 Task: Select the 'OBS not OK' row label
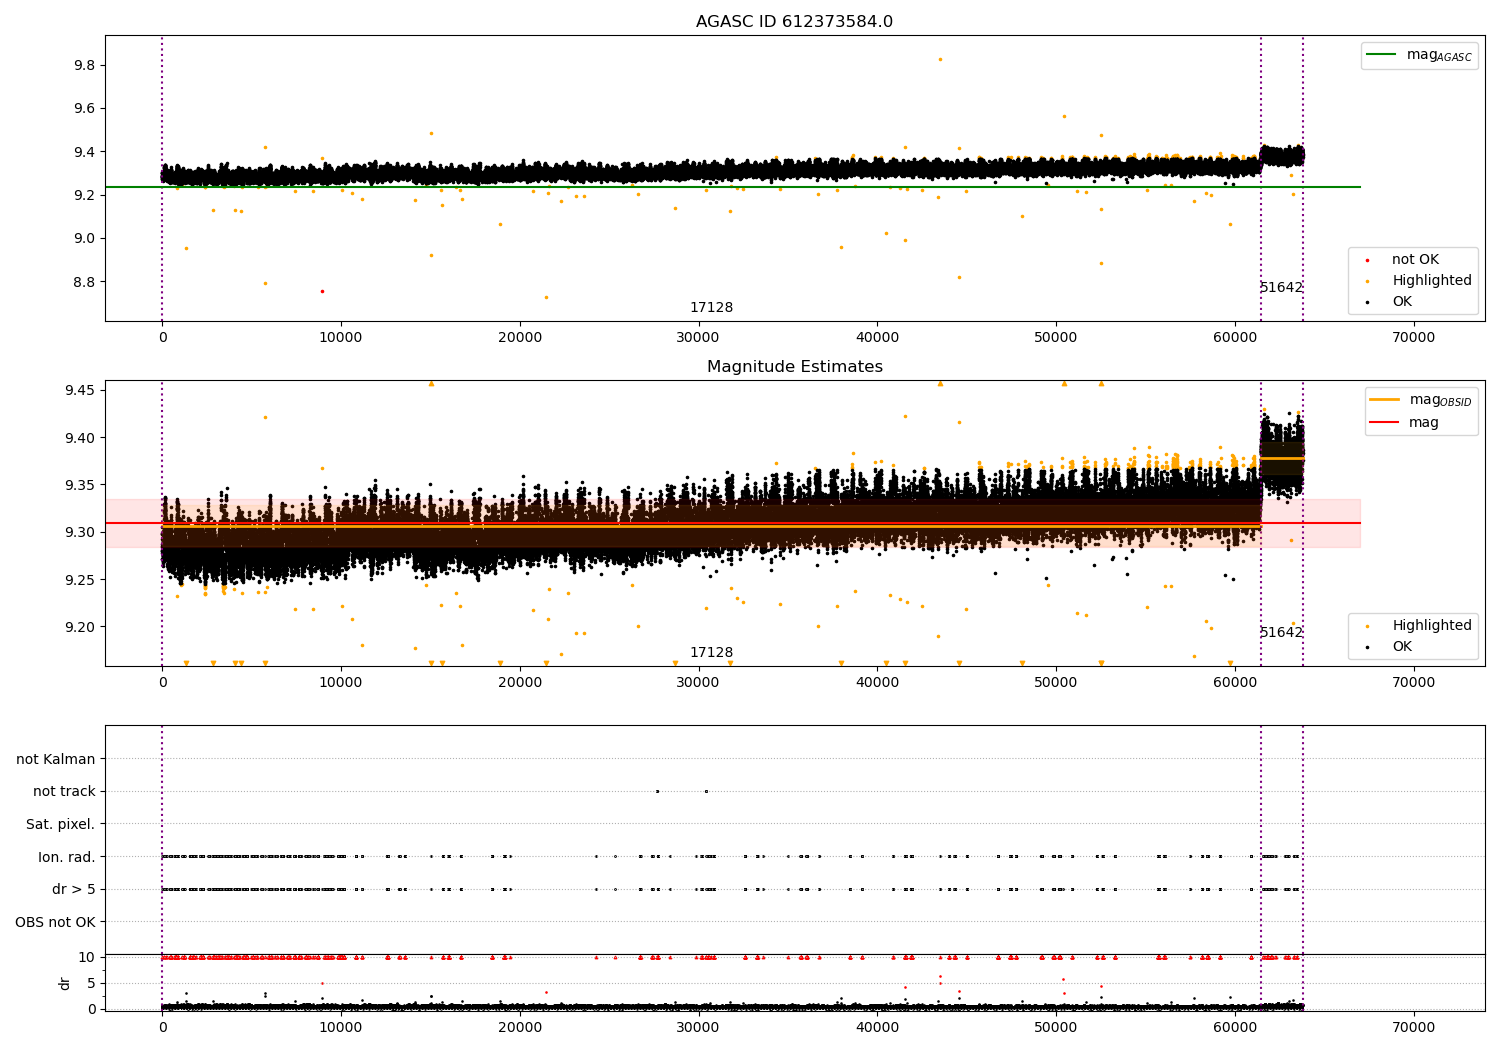point(56,922)
